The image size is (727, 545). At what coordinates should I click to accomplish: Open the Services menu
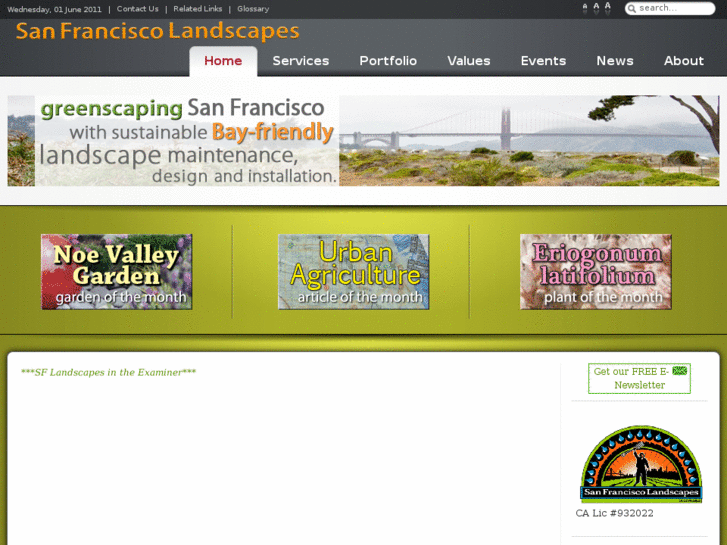pyautogui.click(x=300, y=61)
